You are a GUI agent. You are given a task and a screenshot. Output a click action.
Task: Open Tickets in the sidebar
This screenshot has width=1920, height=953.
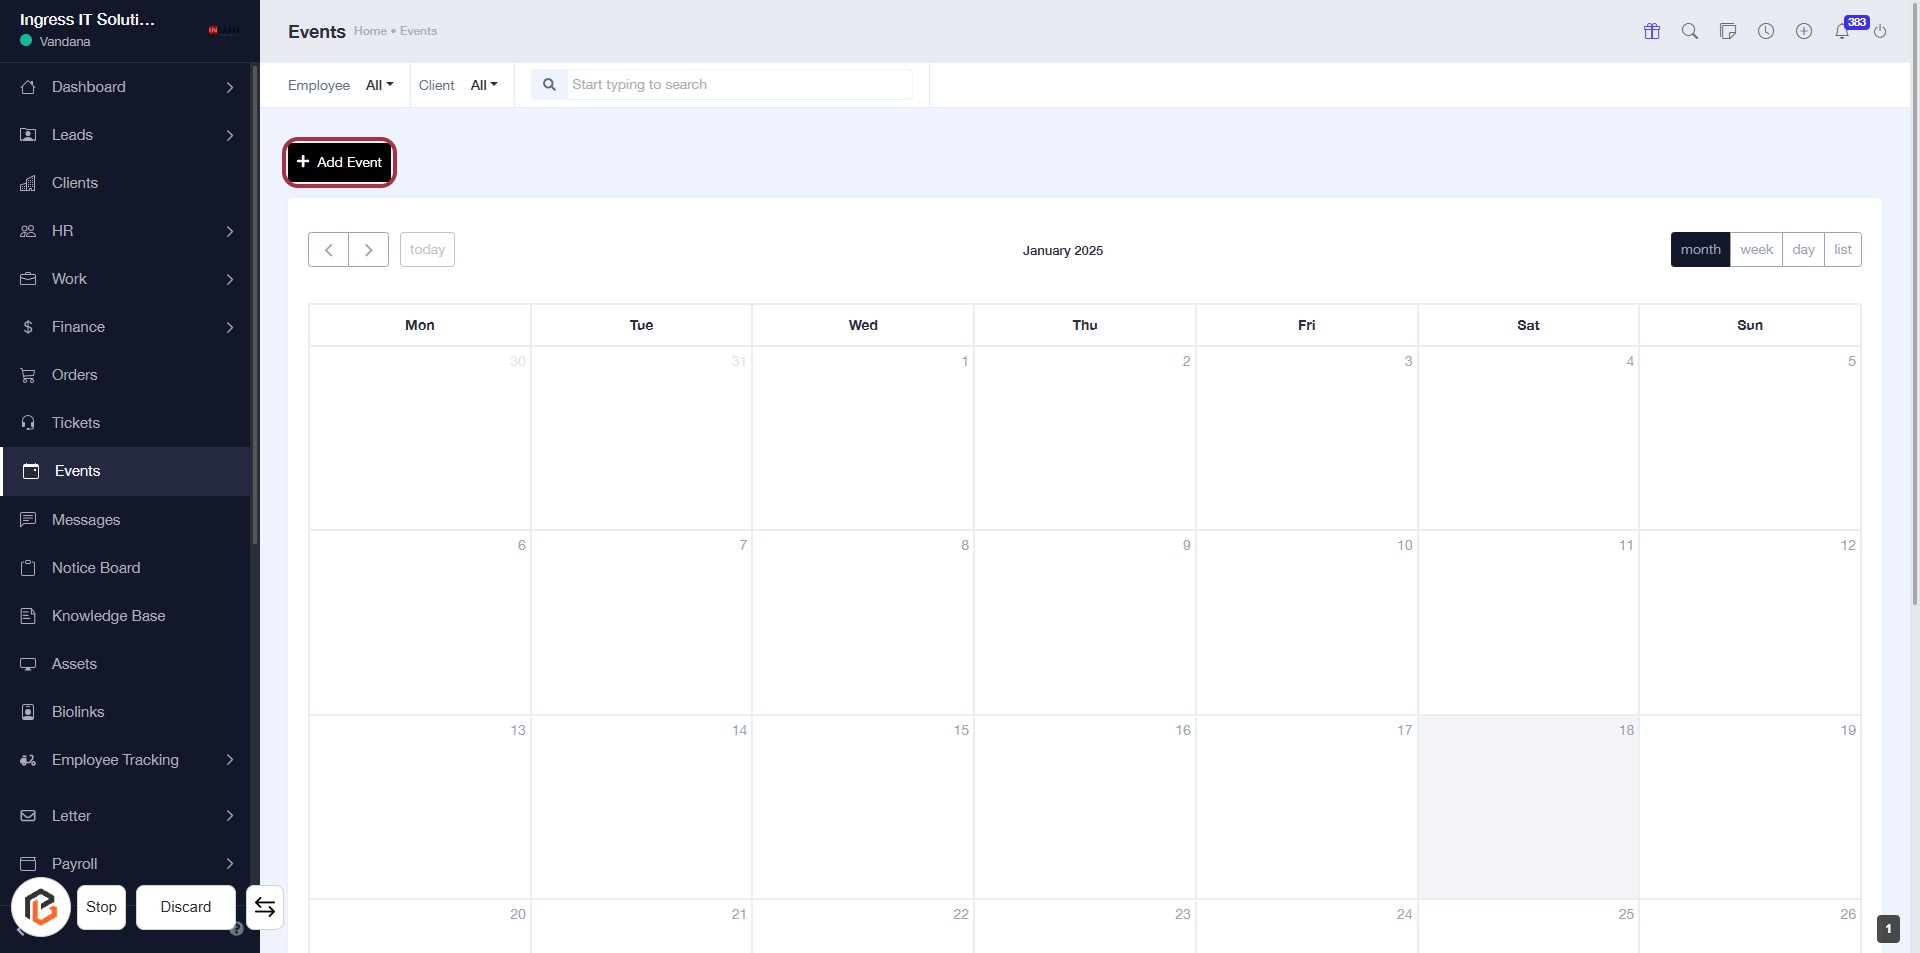pos(76,423)
